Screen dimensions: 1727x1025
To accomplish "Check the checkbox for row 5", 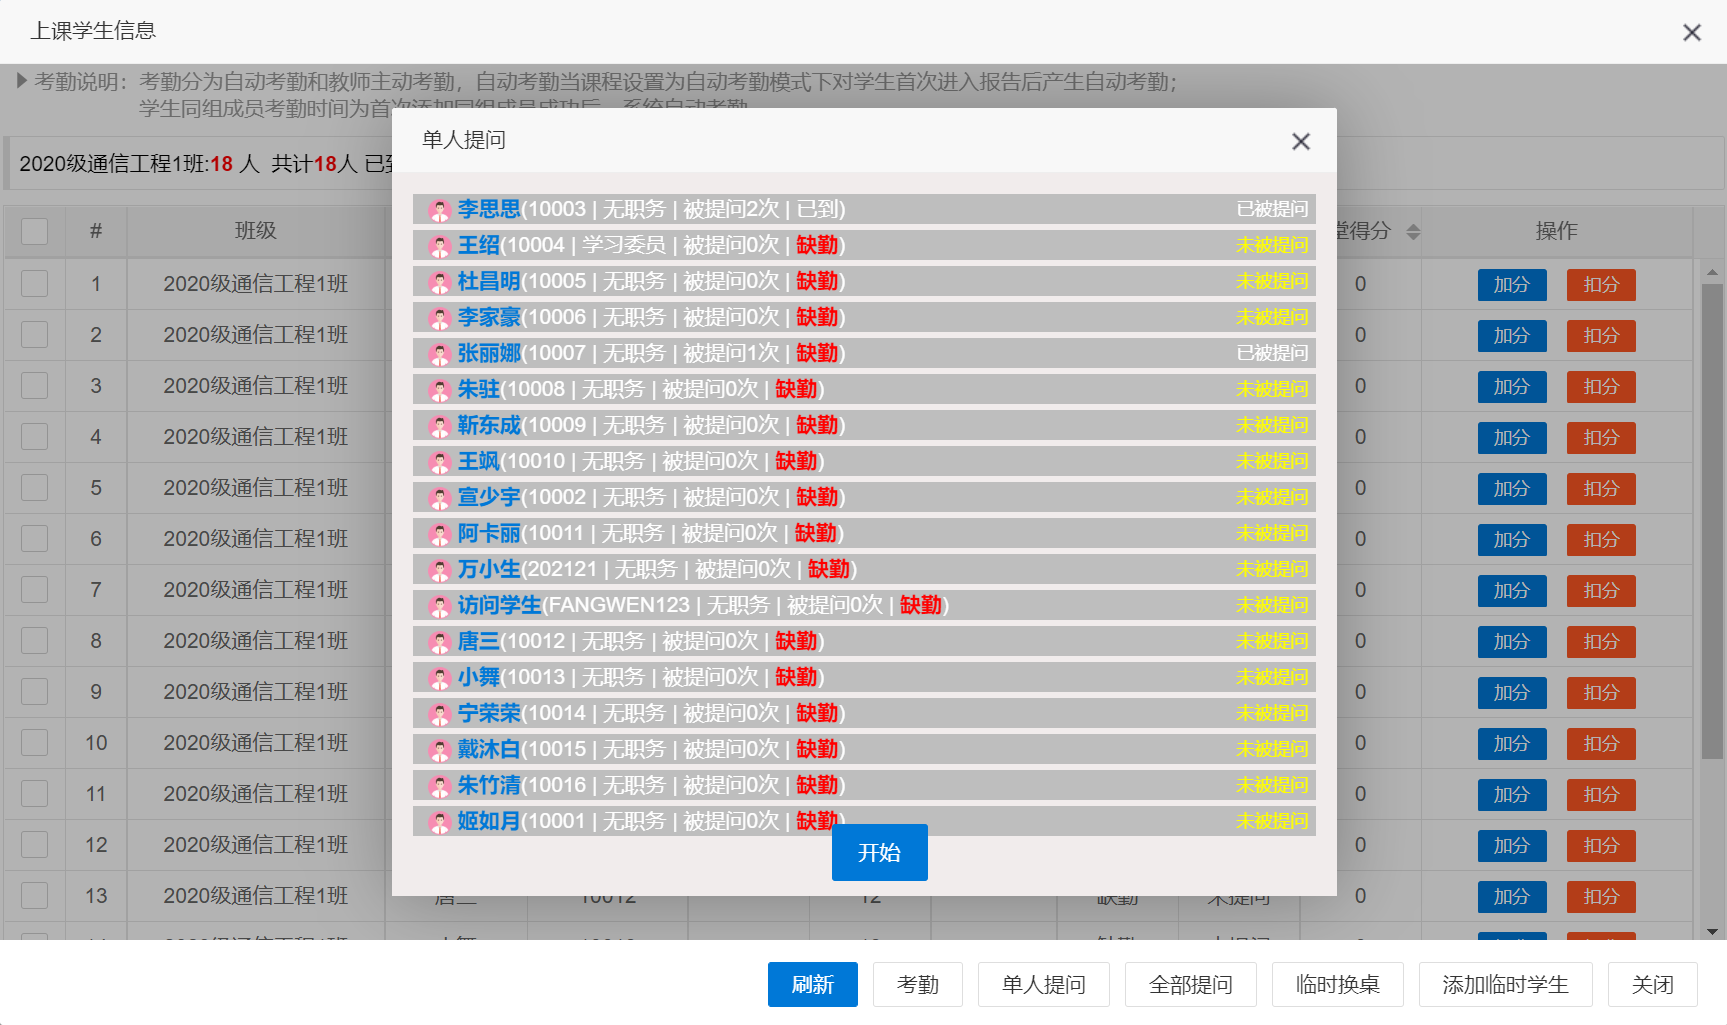I will (x=35, y=488).
